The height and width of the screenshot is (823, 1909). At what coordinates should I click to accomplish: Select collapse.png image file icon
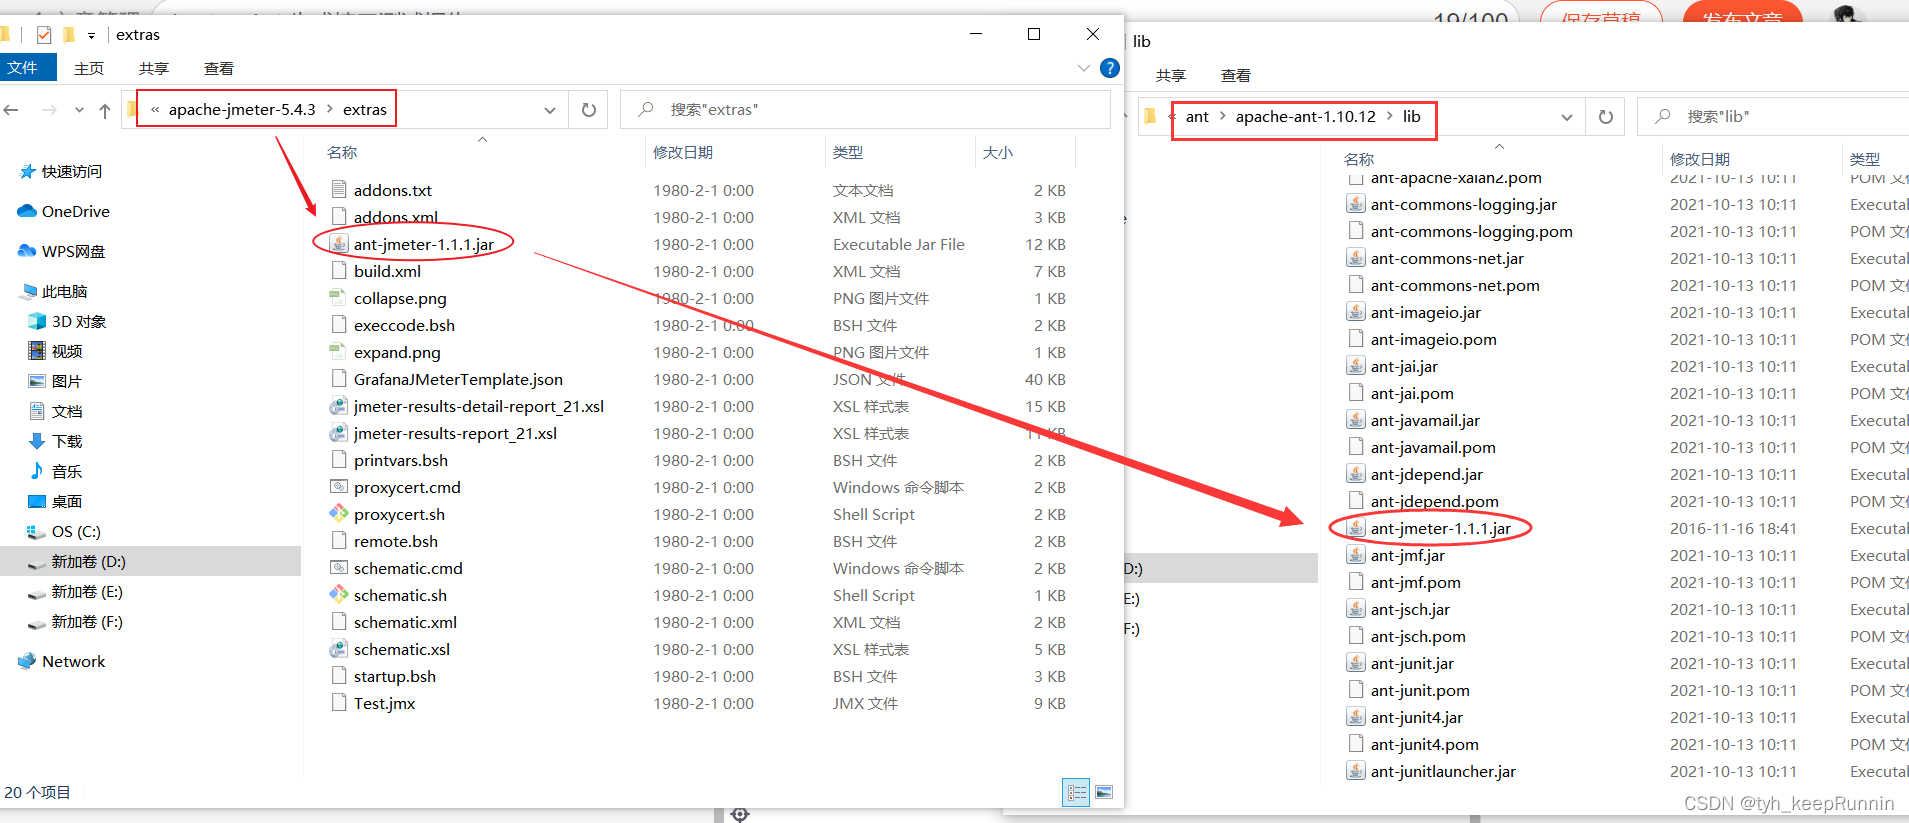[x=339, y=298]
